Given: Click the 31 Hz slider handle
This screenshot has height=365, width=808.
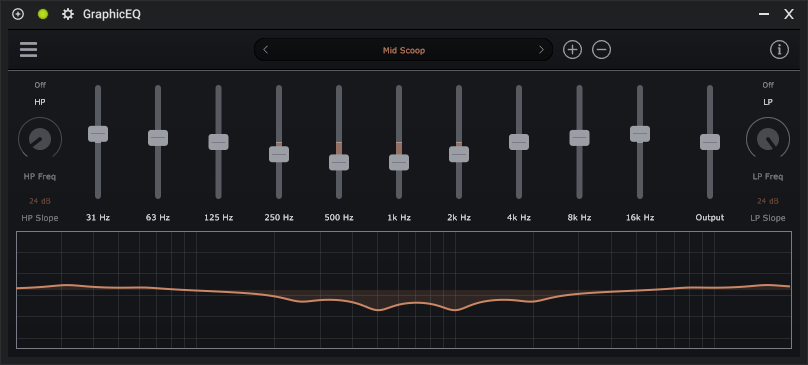Looking at the screenshot, I should (x=98, y=134).
